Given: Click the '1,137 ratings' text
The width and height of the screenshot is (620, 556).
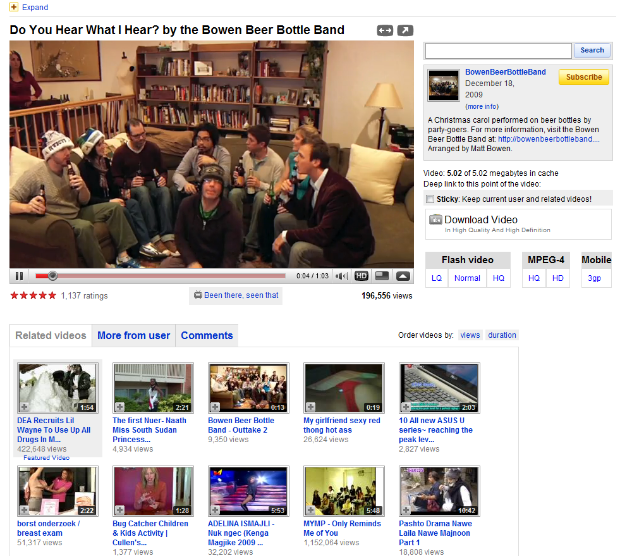Looking at the screenshot, I should click(84, 296).
